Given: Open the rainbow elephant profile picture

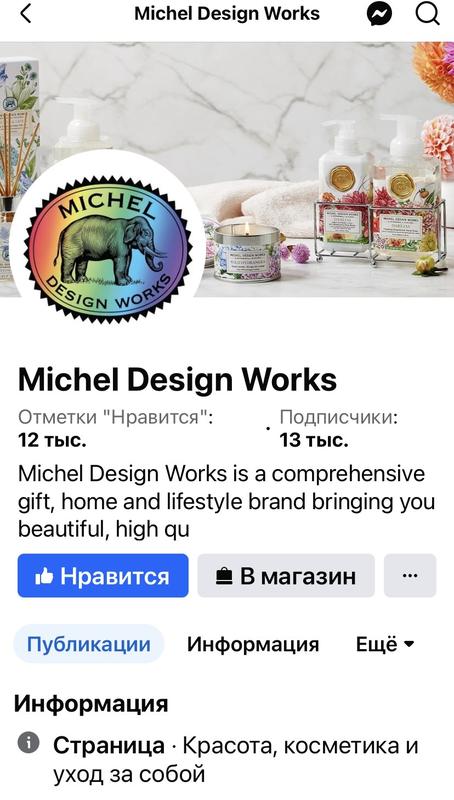Looking at the screenshot, I should tap(108, 248).
